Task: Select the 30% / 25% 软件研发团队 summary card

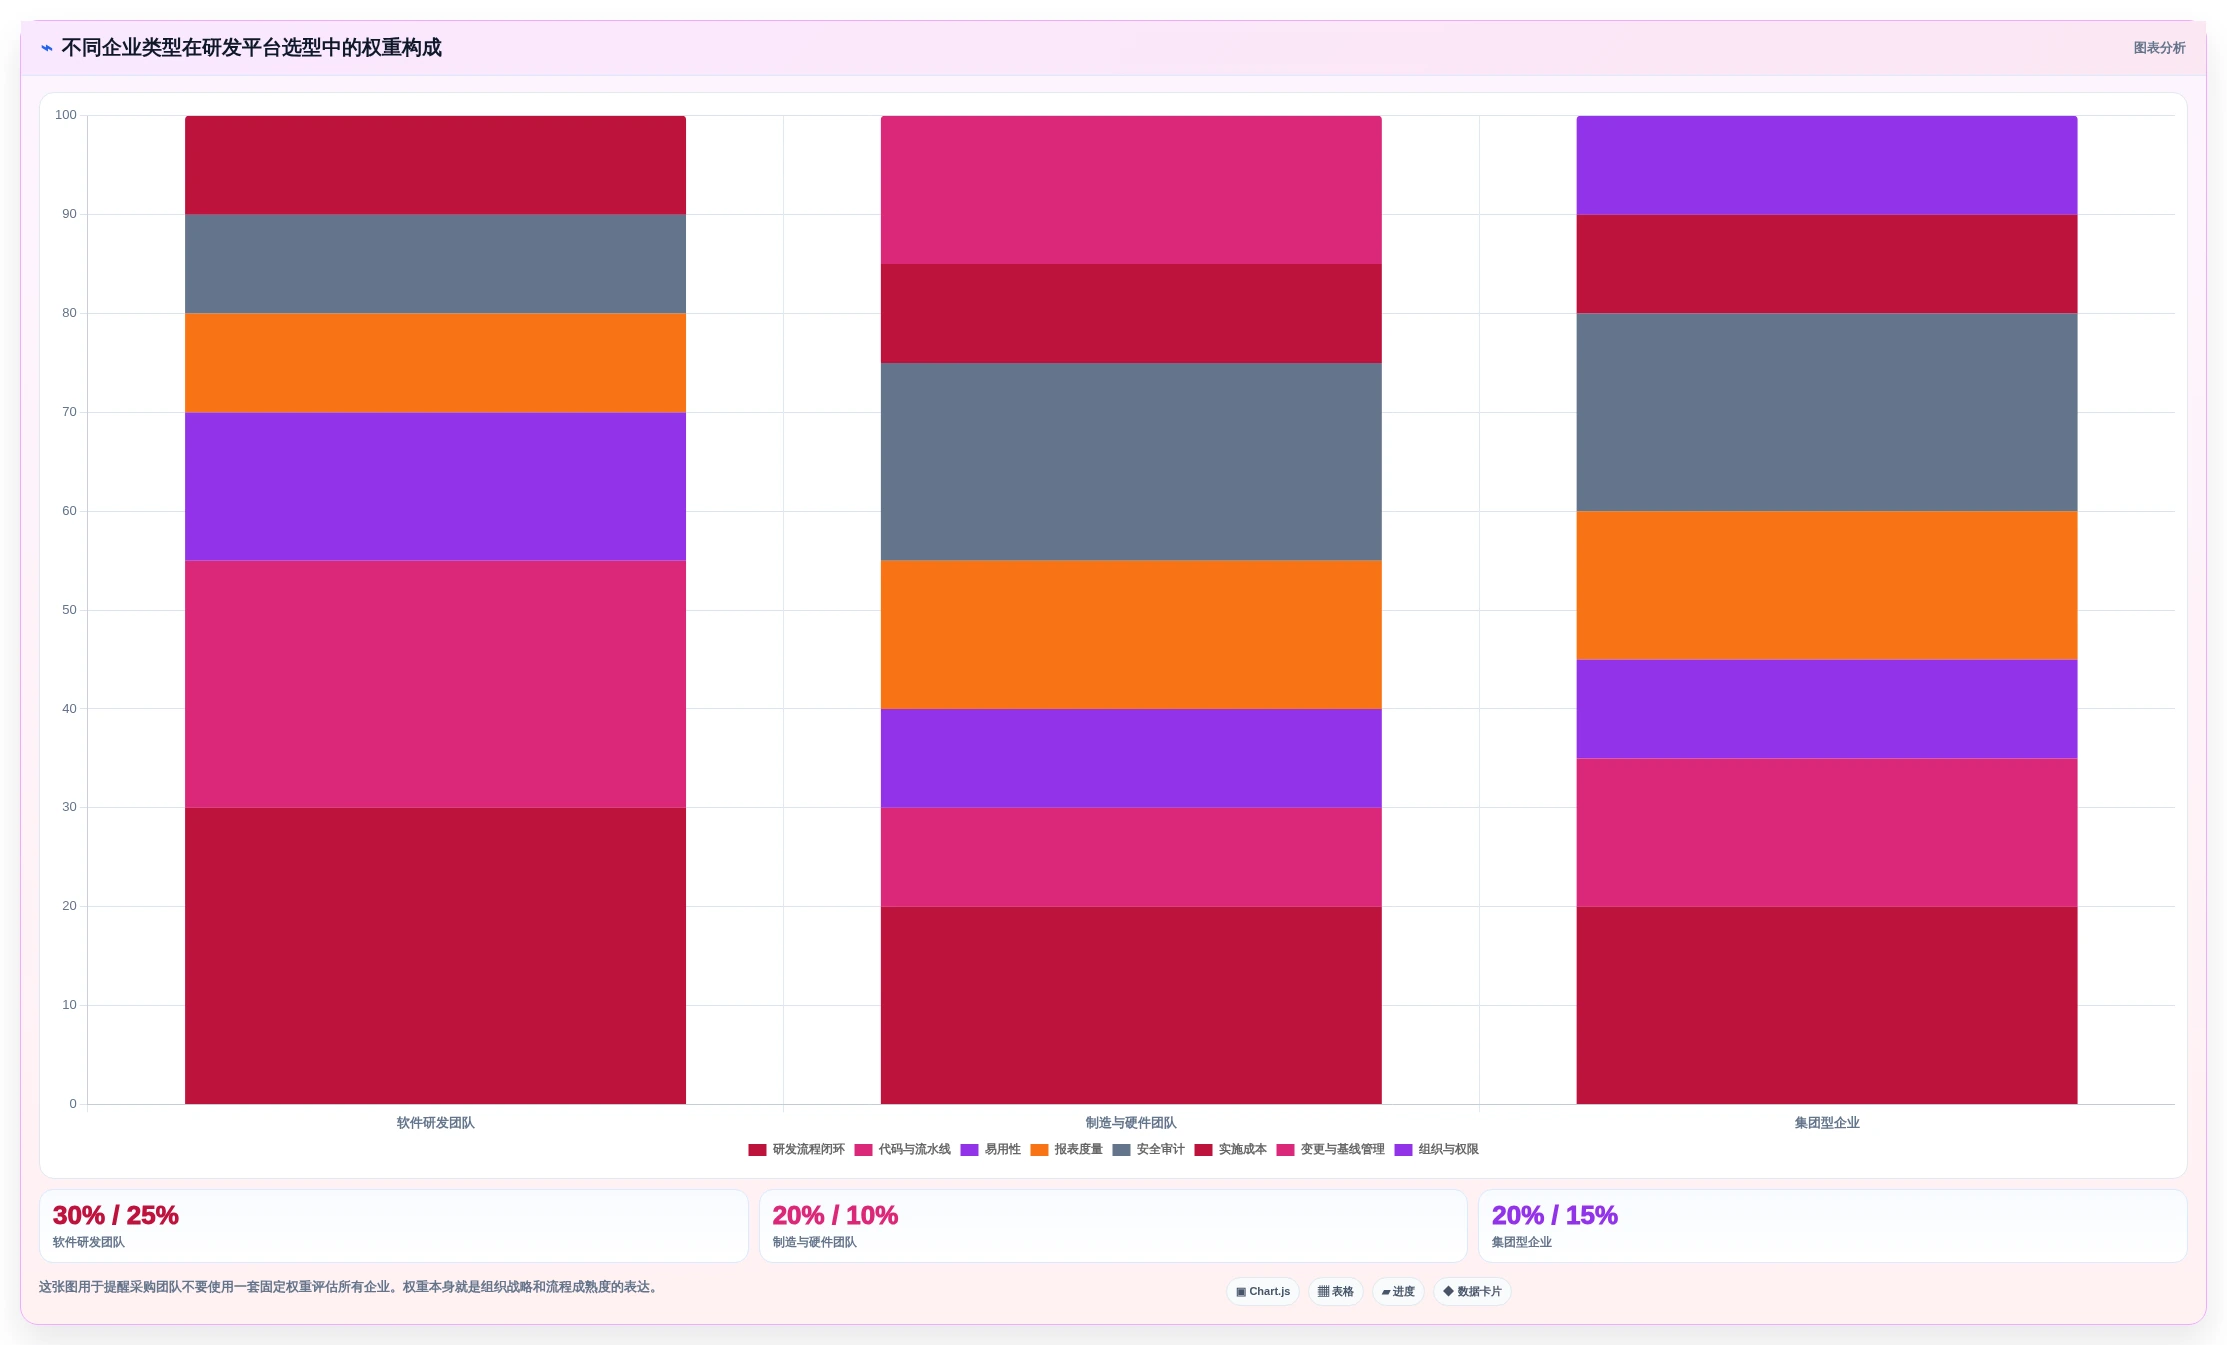Action: coord(393,1226)
